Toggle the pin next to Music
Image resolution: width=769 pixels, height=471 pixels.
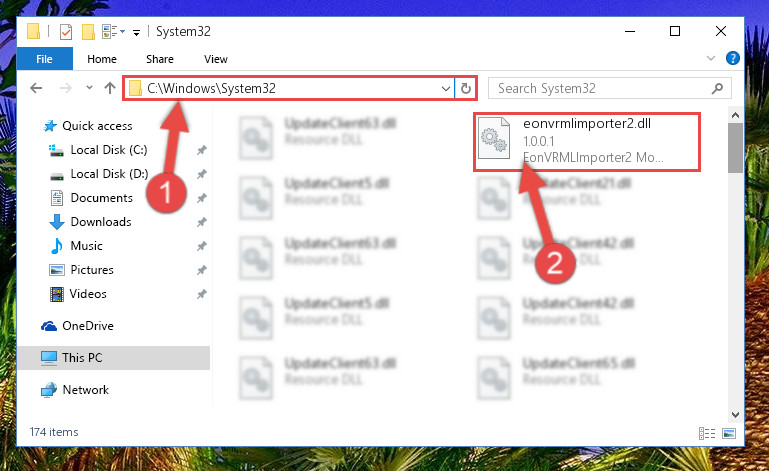click(202, 246)
